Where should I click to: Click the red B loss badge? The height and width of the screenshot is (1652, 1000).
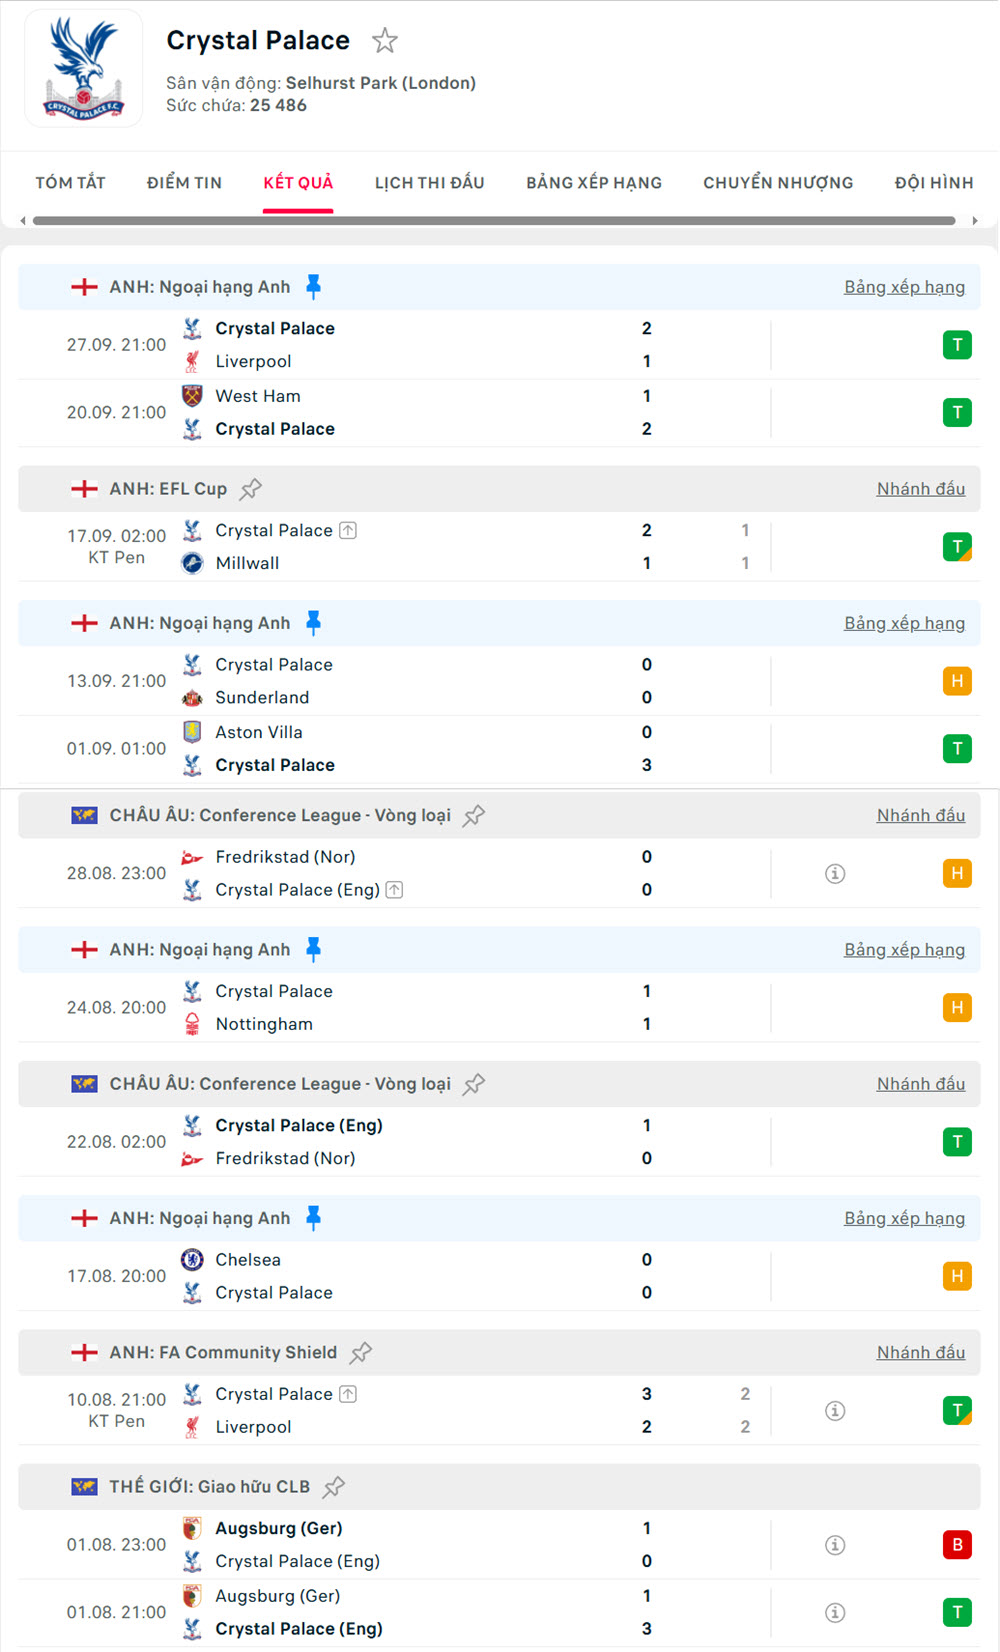click(x=957, y=1545)
